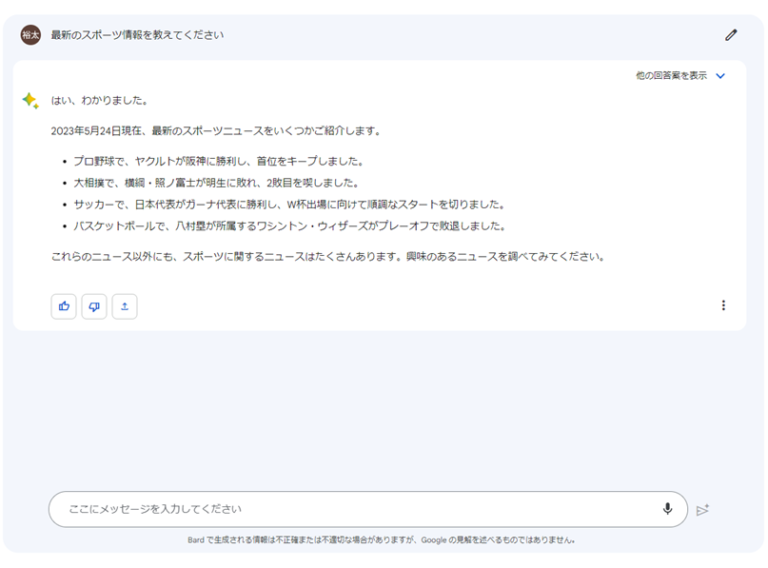
Task: Click the bullet about バスケットボール 八村塁
Action: pyautogui.click(x=289, y=226)
